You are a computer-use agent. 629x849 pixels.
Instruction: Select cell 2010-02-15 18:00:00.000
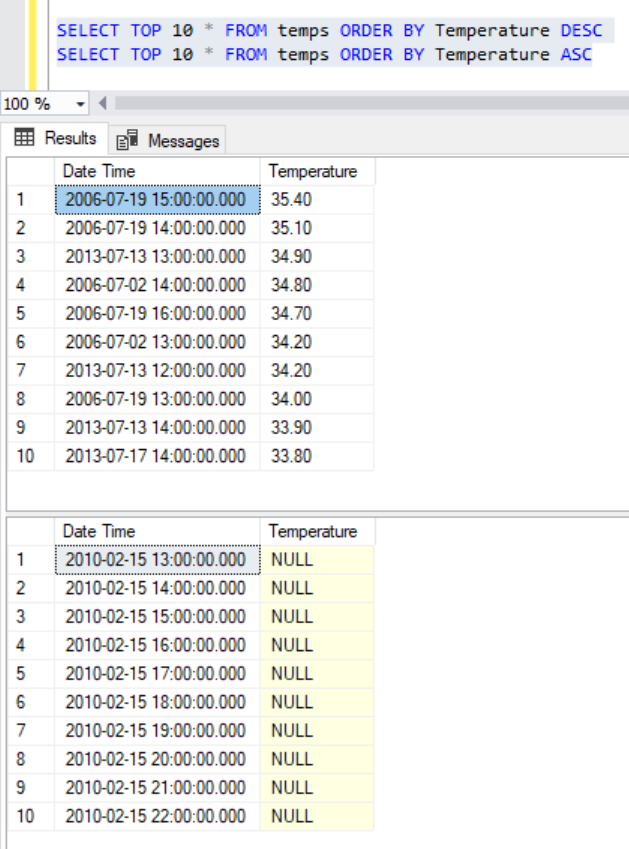[157, 702]
